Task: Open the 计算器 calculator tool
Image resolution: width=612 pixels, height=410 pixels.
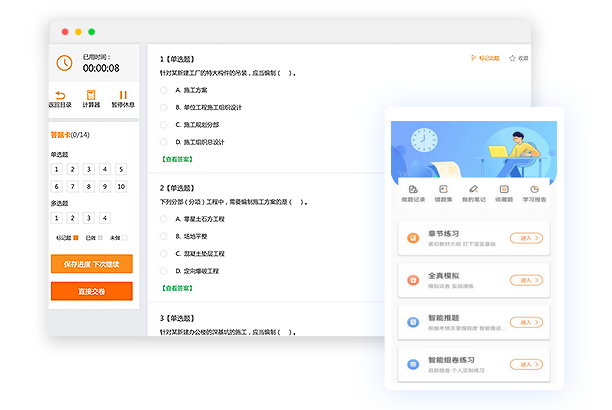Action: tap(91, 95)
